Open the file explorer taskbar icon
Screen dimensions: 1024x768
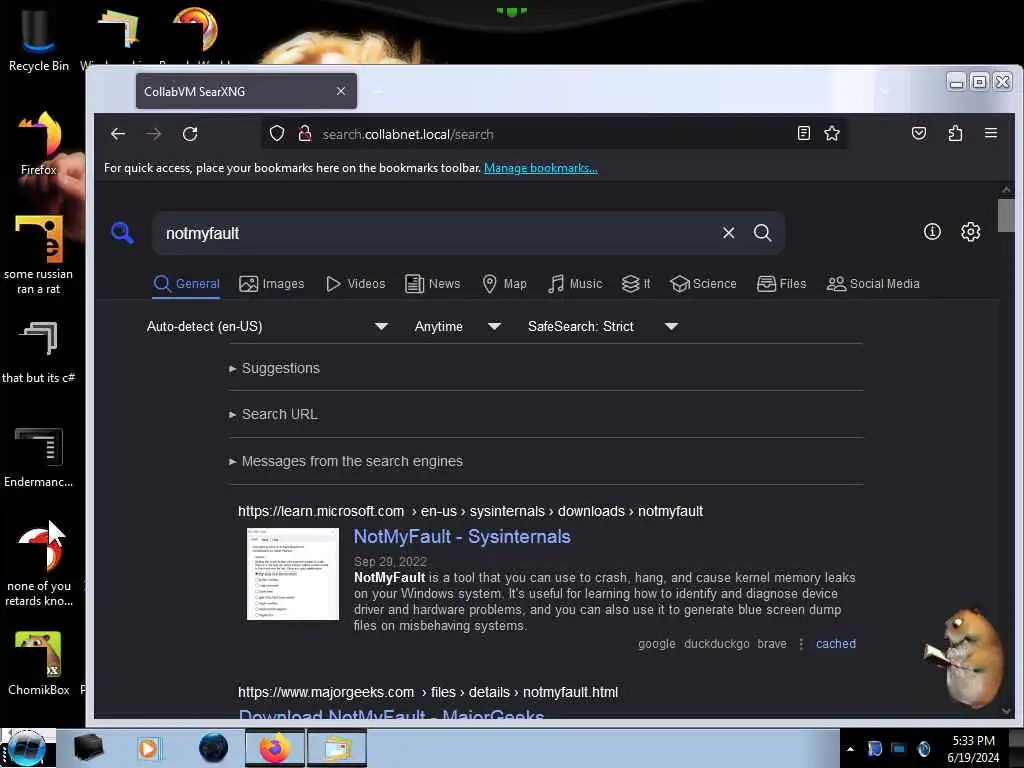pos(337,748)
